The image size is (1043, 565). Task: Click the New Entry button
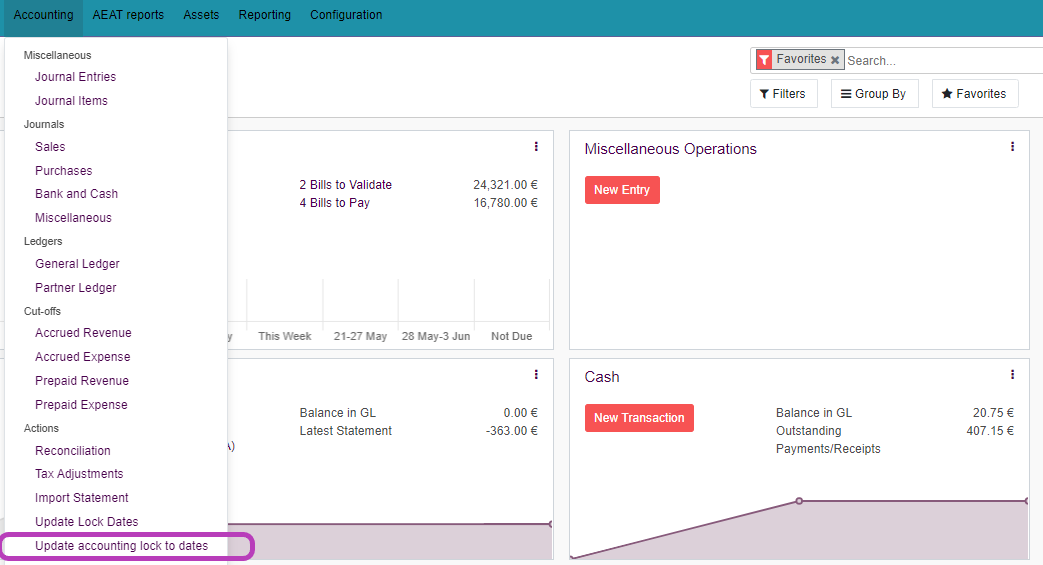[622, 190]
